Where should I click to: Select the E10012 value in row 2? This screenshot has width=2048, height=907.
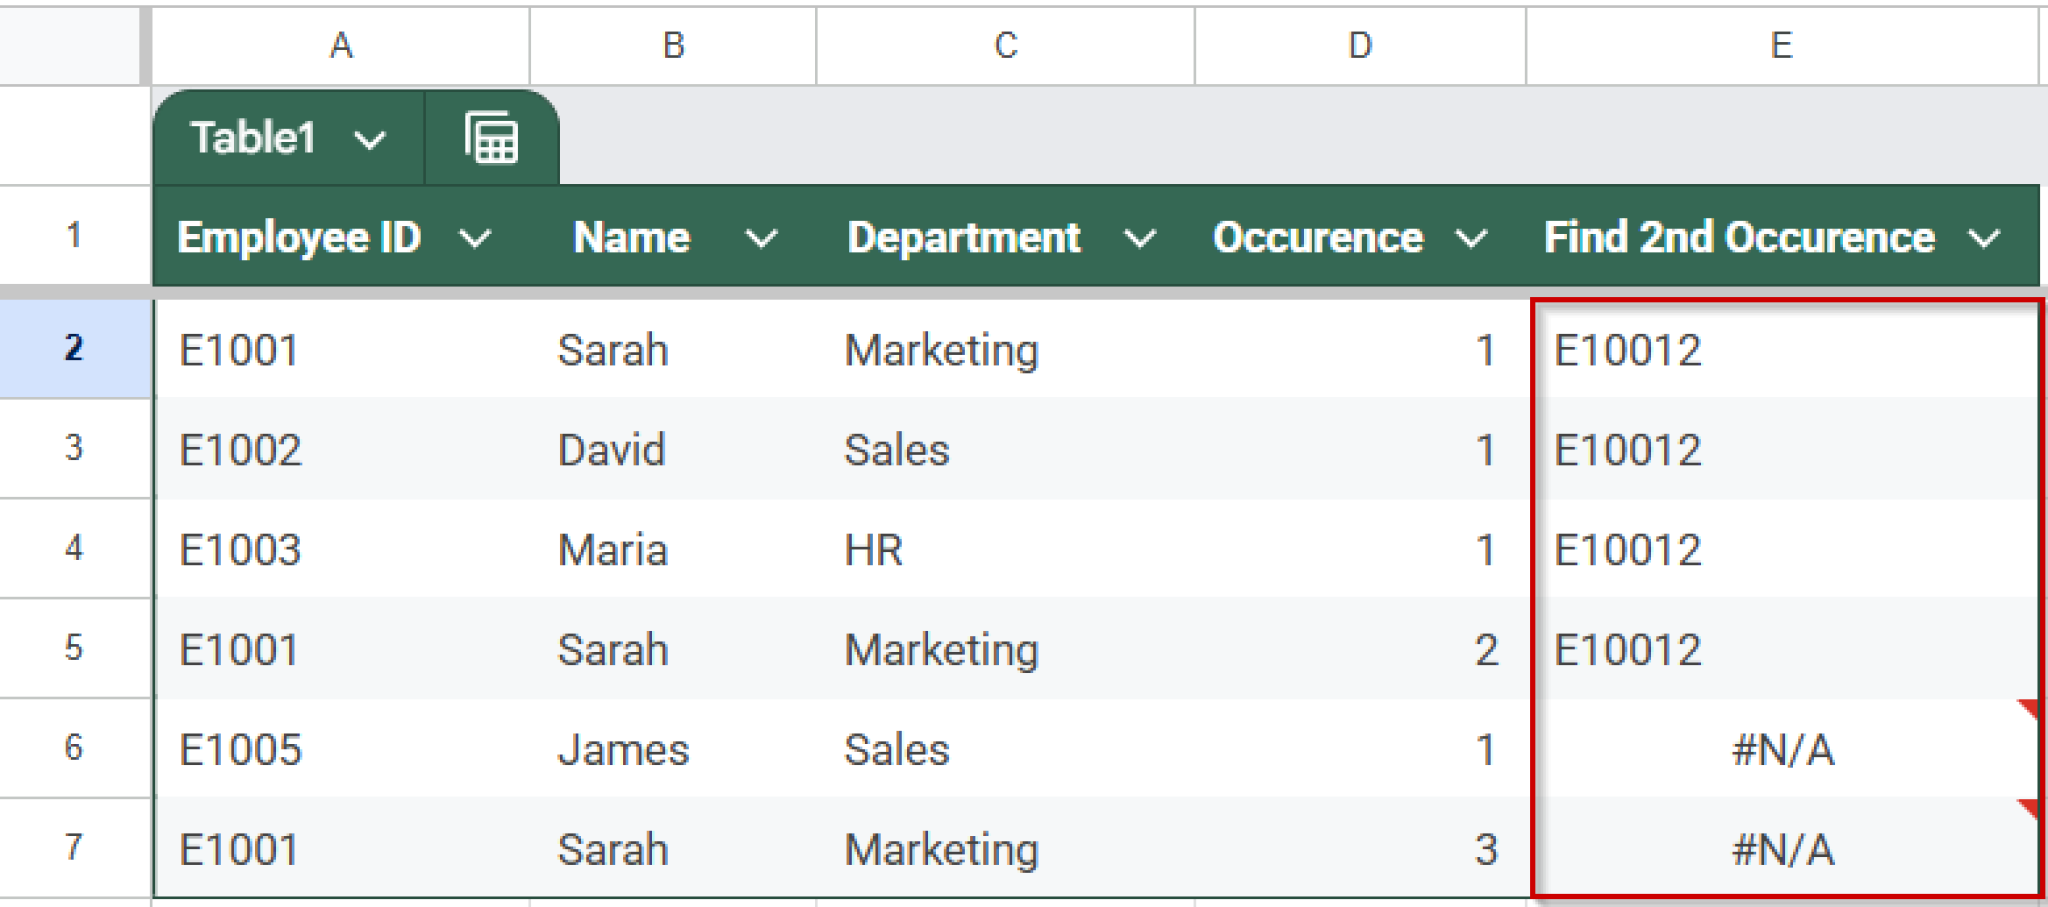pos(1628,350)
